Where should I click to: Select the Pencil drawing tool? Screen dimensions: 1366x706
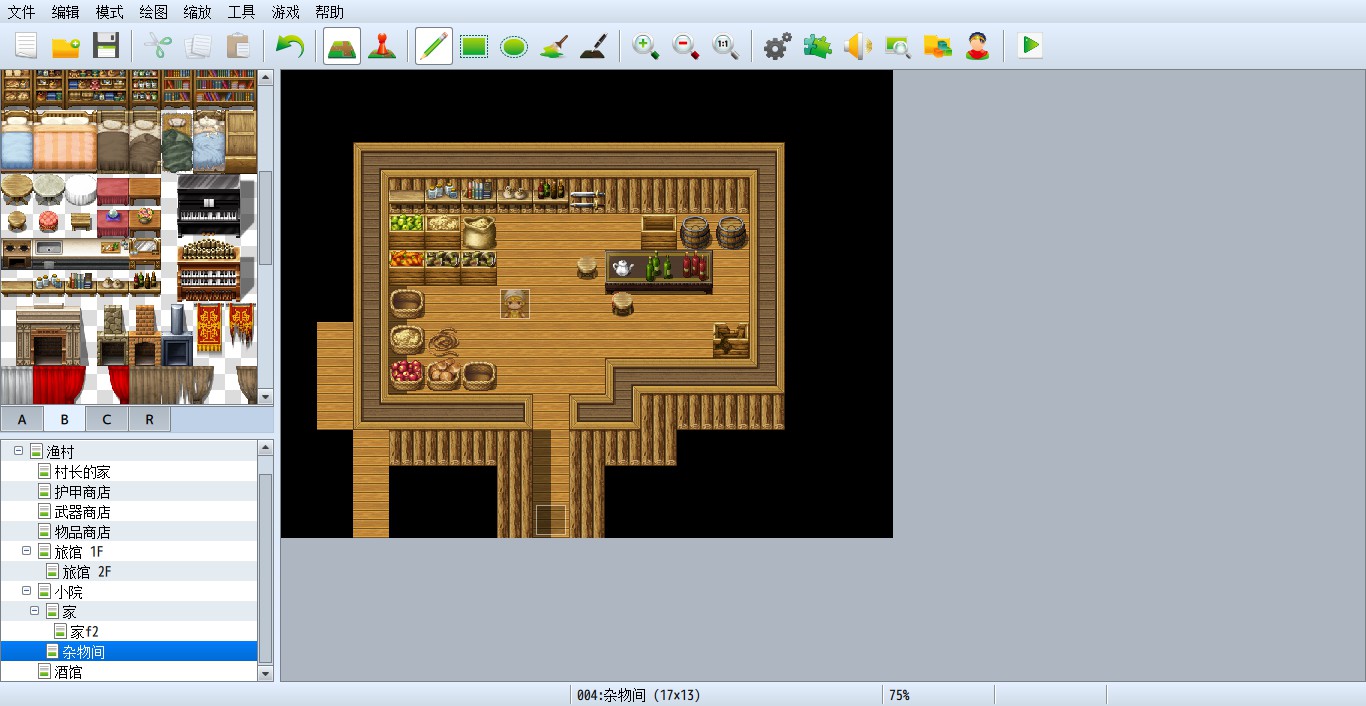click(434, 46)
